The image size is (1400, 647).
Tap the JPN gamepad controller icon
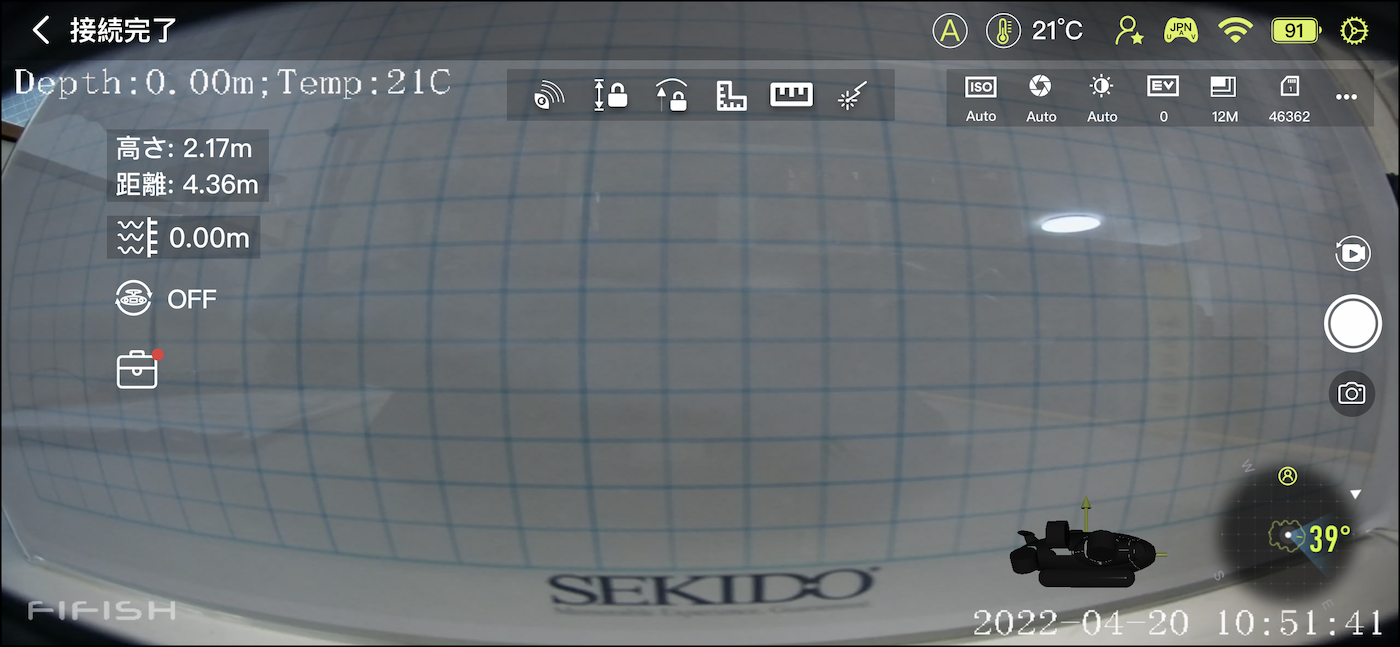click(1181, 31)
